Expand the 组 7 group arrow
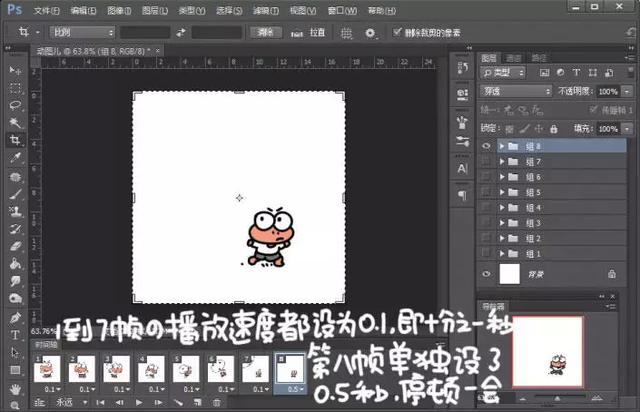The image size is (640, 412). pos(502,162)
